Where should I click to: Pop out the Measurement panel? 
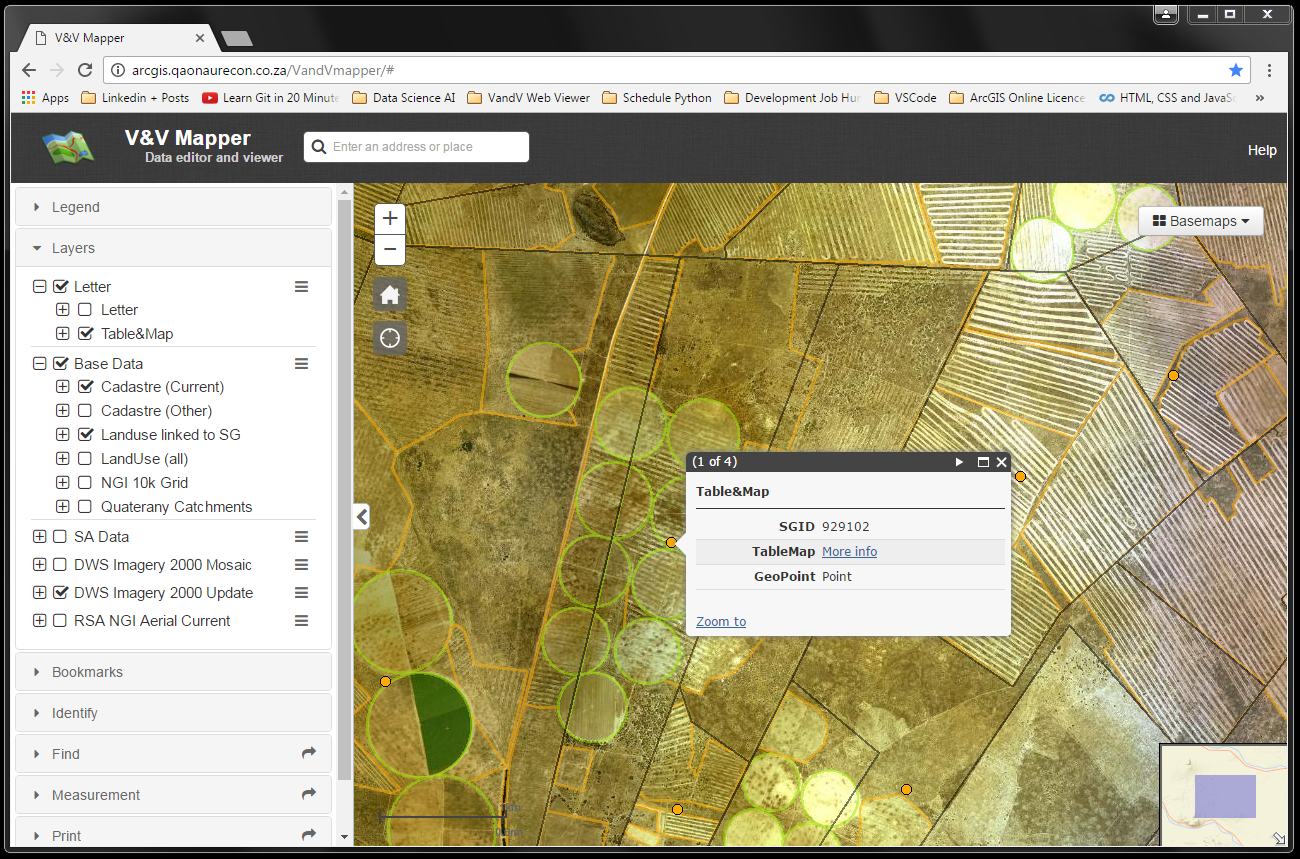pyautogui.click(x=309, y=794)
